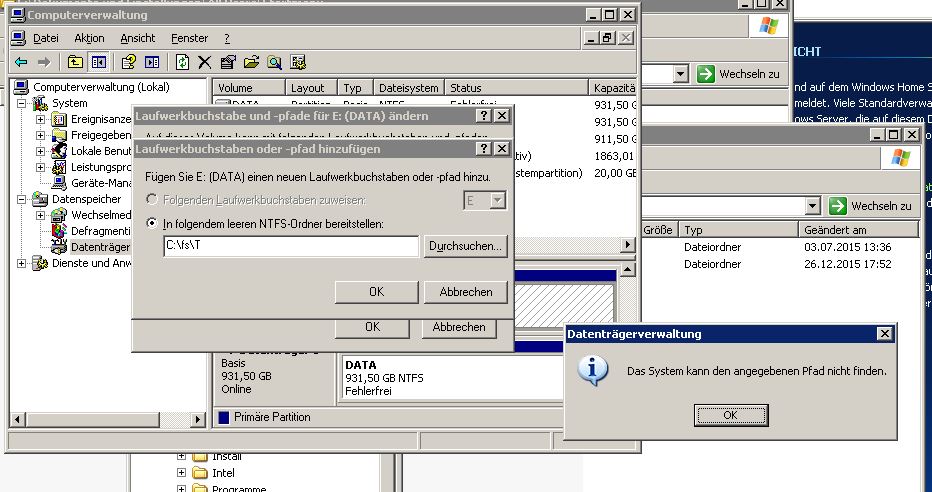Click the blue Primäre Partition legend swatch
Screen dimensions: 932x492
coord(223,417)
